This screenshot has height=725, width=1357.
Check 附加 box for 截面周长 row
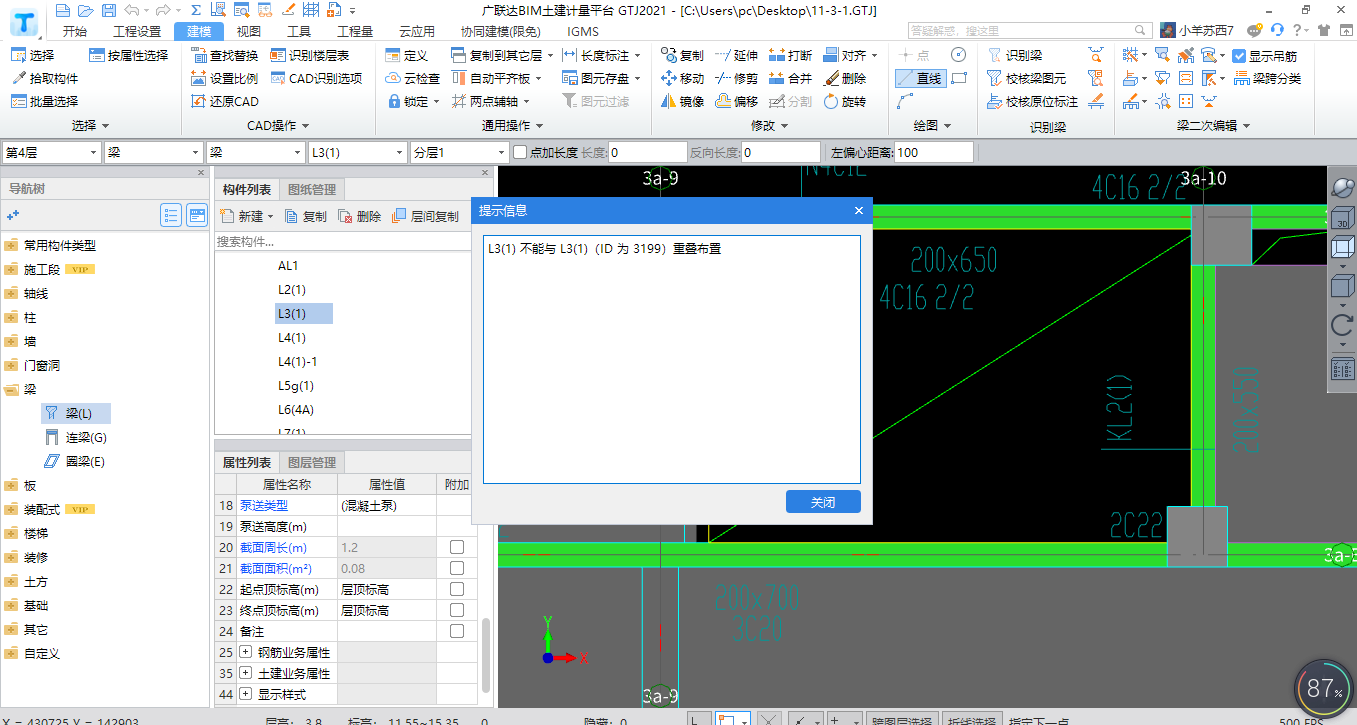(x=457, y=547)
